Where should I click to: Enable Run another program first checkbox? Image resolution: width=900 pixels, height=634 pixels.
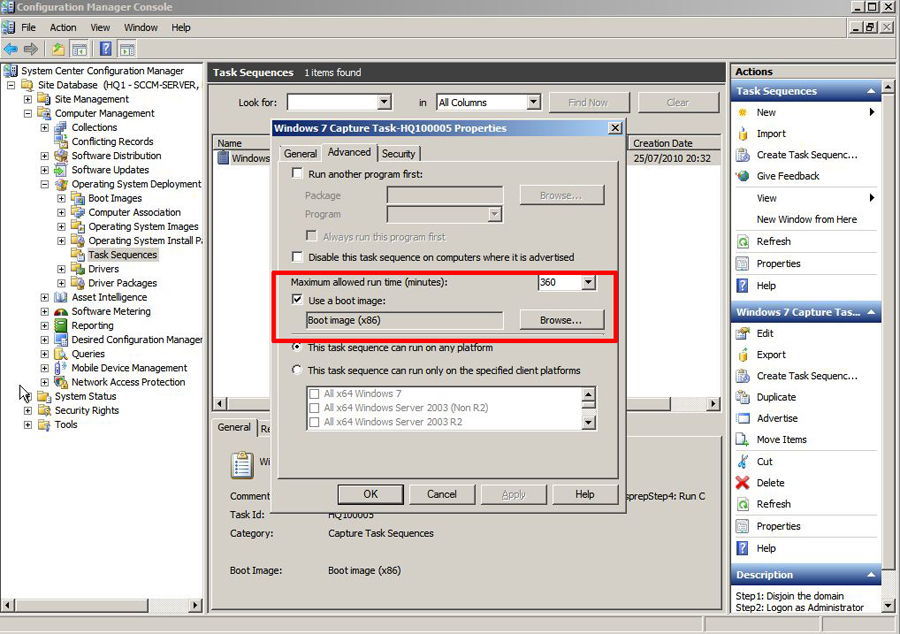pos(297,173)
